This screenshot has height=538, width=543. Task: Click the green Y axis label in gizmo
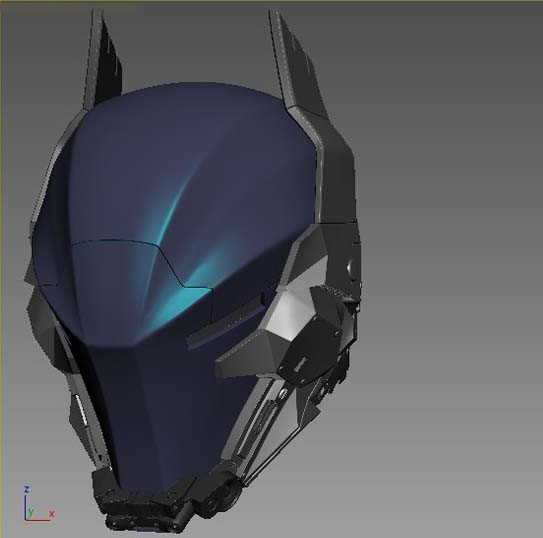click(31, 512)
